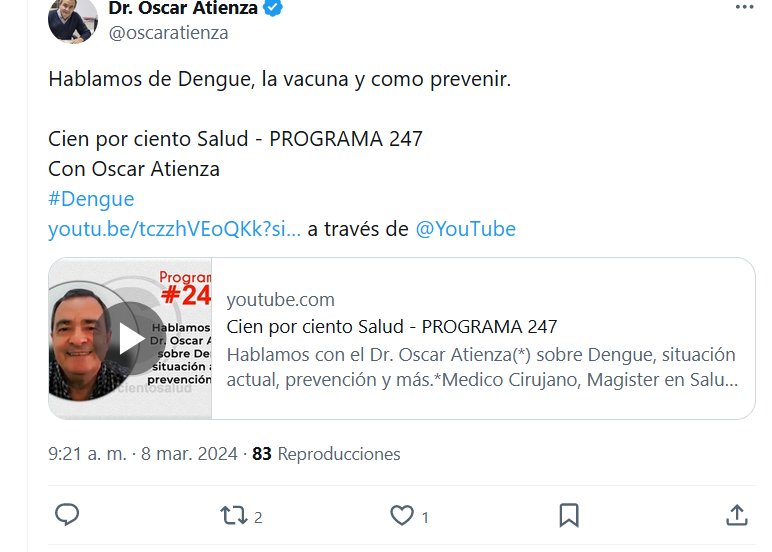Open youtu.be/tczzhVEoQKk link
Viewport: 772px width, 552px height.
(174, 229)
